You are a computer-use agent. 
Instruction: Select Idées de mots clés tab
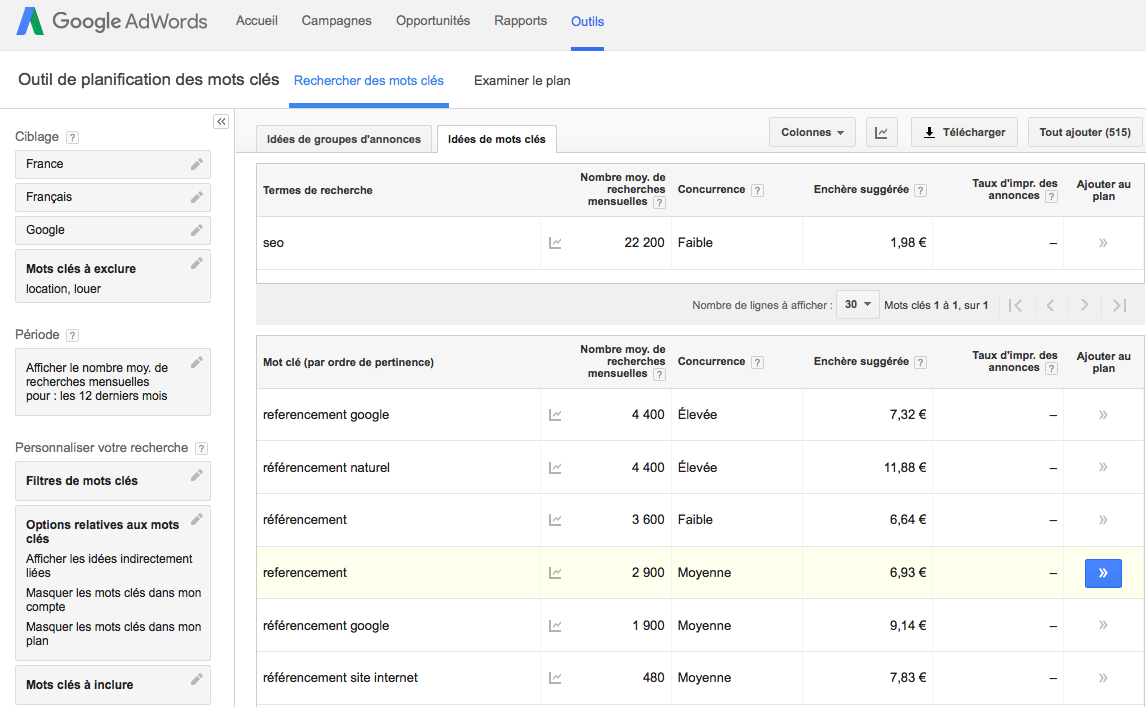coord(497,139)
